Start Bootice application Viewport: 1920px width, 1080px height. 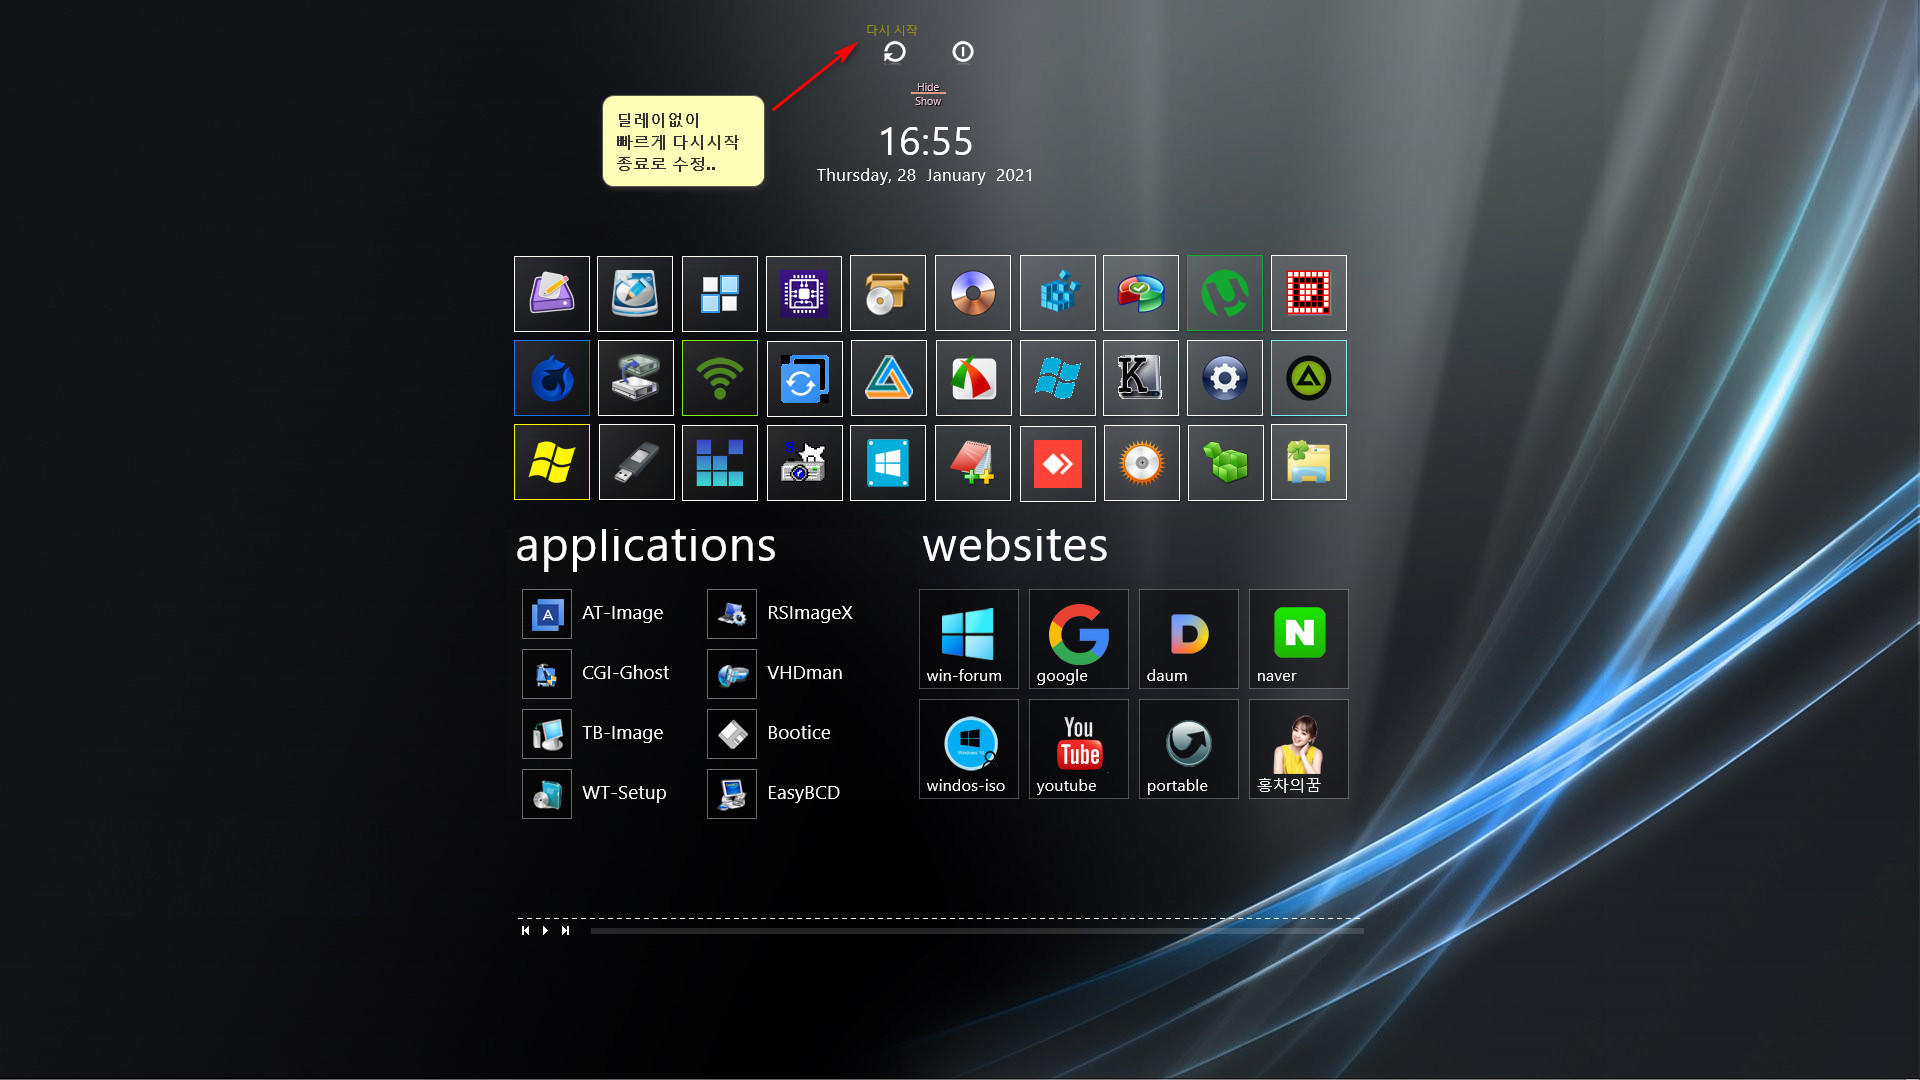coord(769,733)
